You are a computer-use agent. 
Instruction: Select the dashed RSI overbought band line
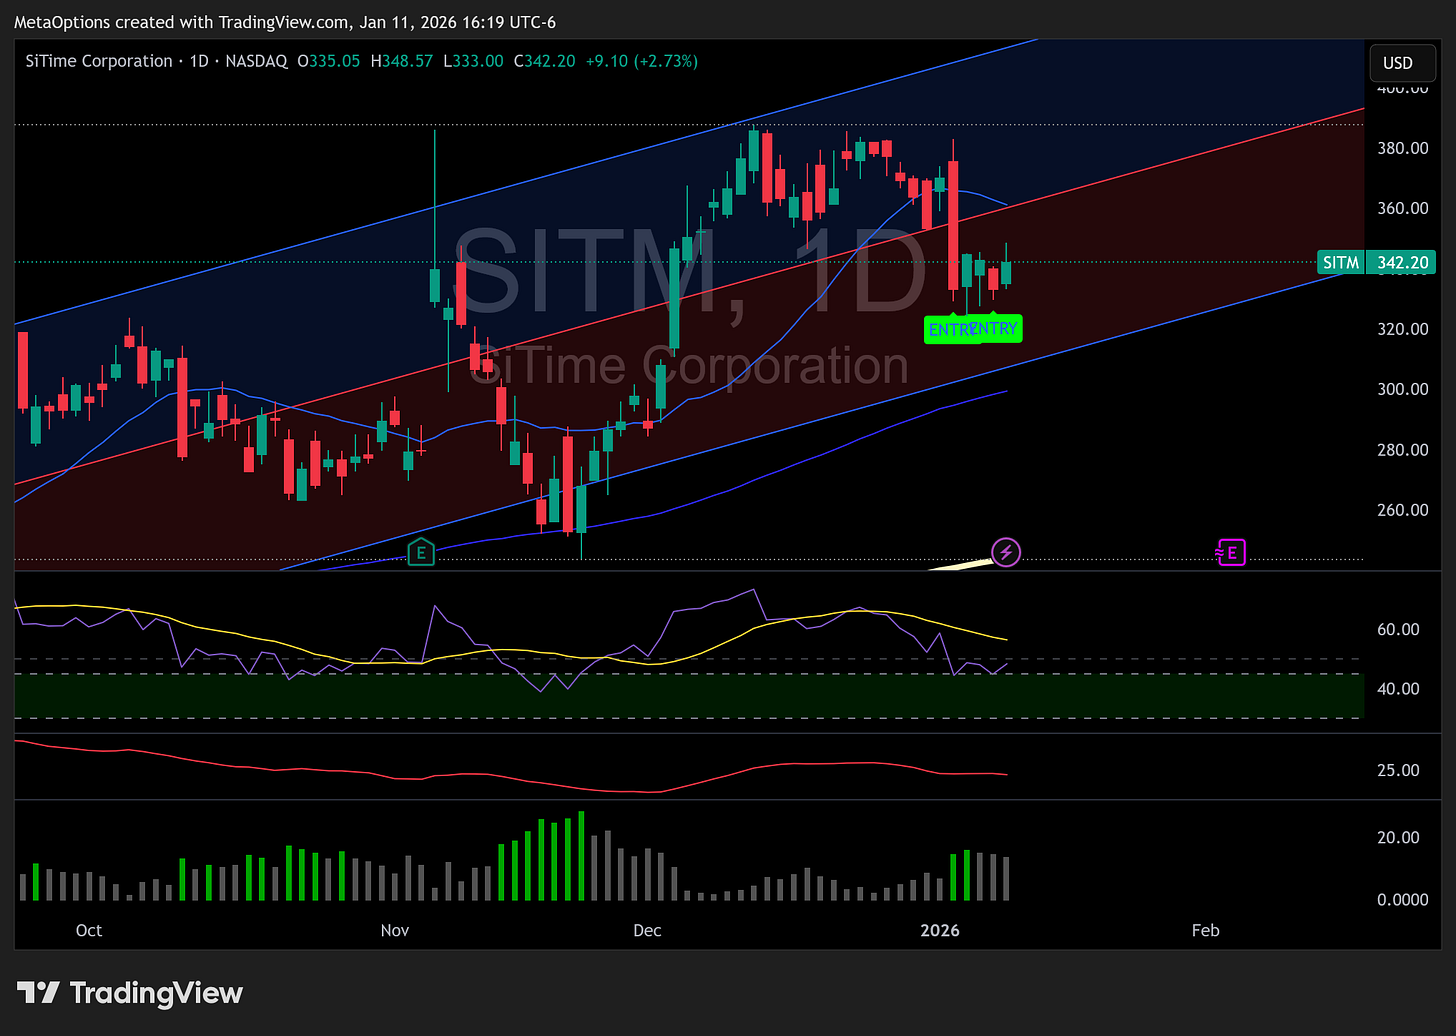tap(700, 659)
